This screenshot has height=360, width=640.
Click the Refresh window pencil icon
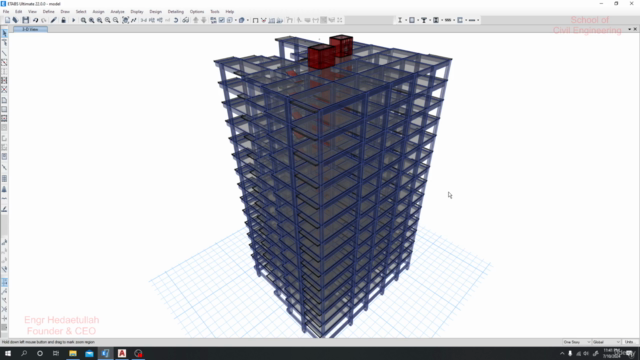[53, 20]
